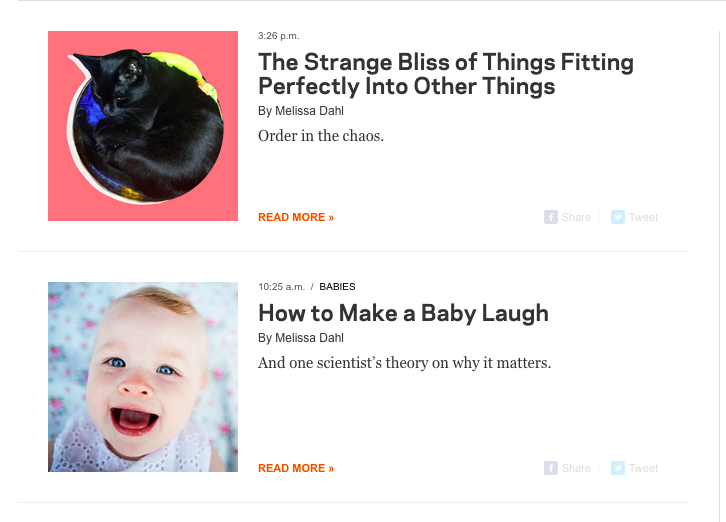Click the Facebook icon on the cat article
Screen dimensions: 726x522
click(551, 217)
